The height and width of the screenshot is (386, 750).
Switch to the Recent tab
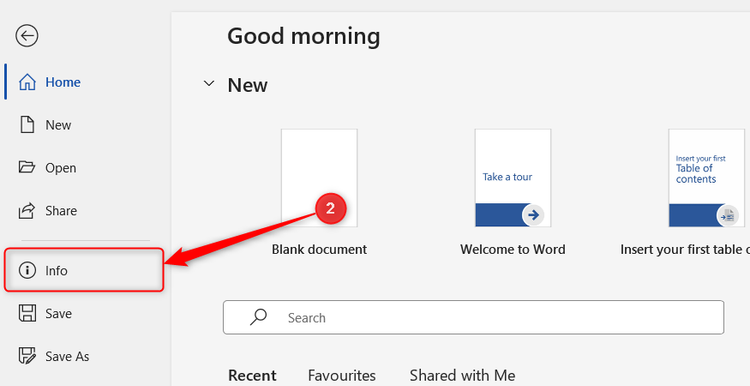tap(252, 375)
